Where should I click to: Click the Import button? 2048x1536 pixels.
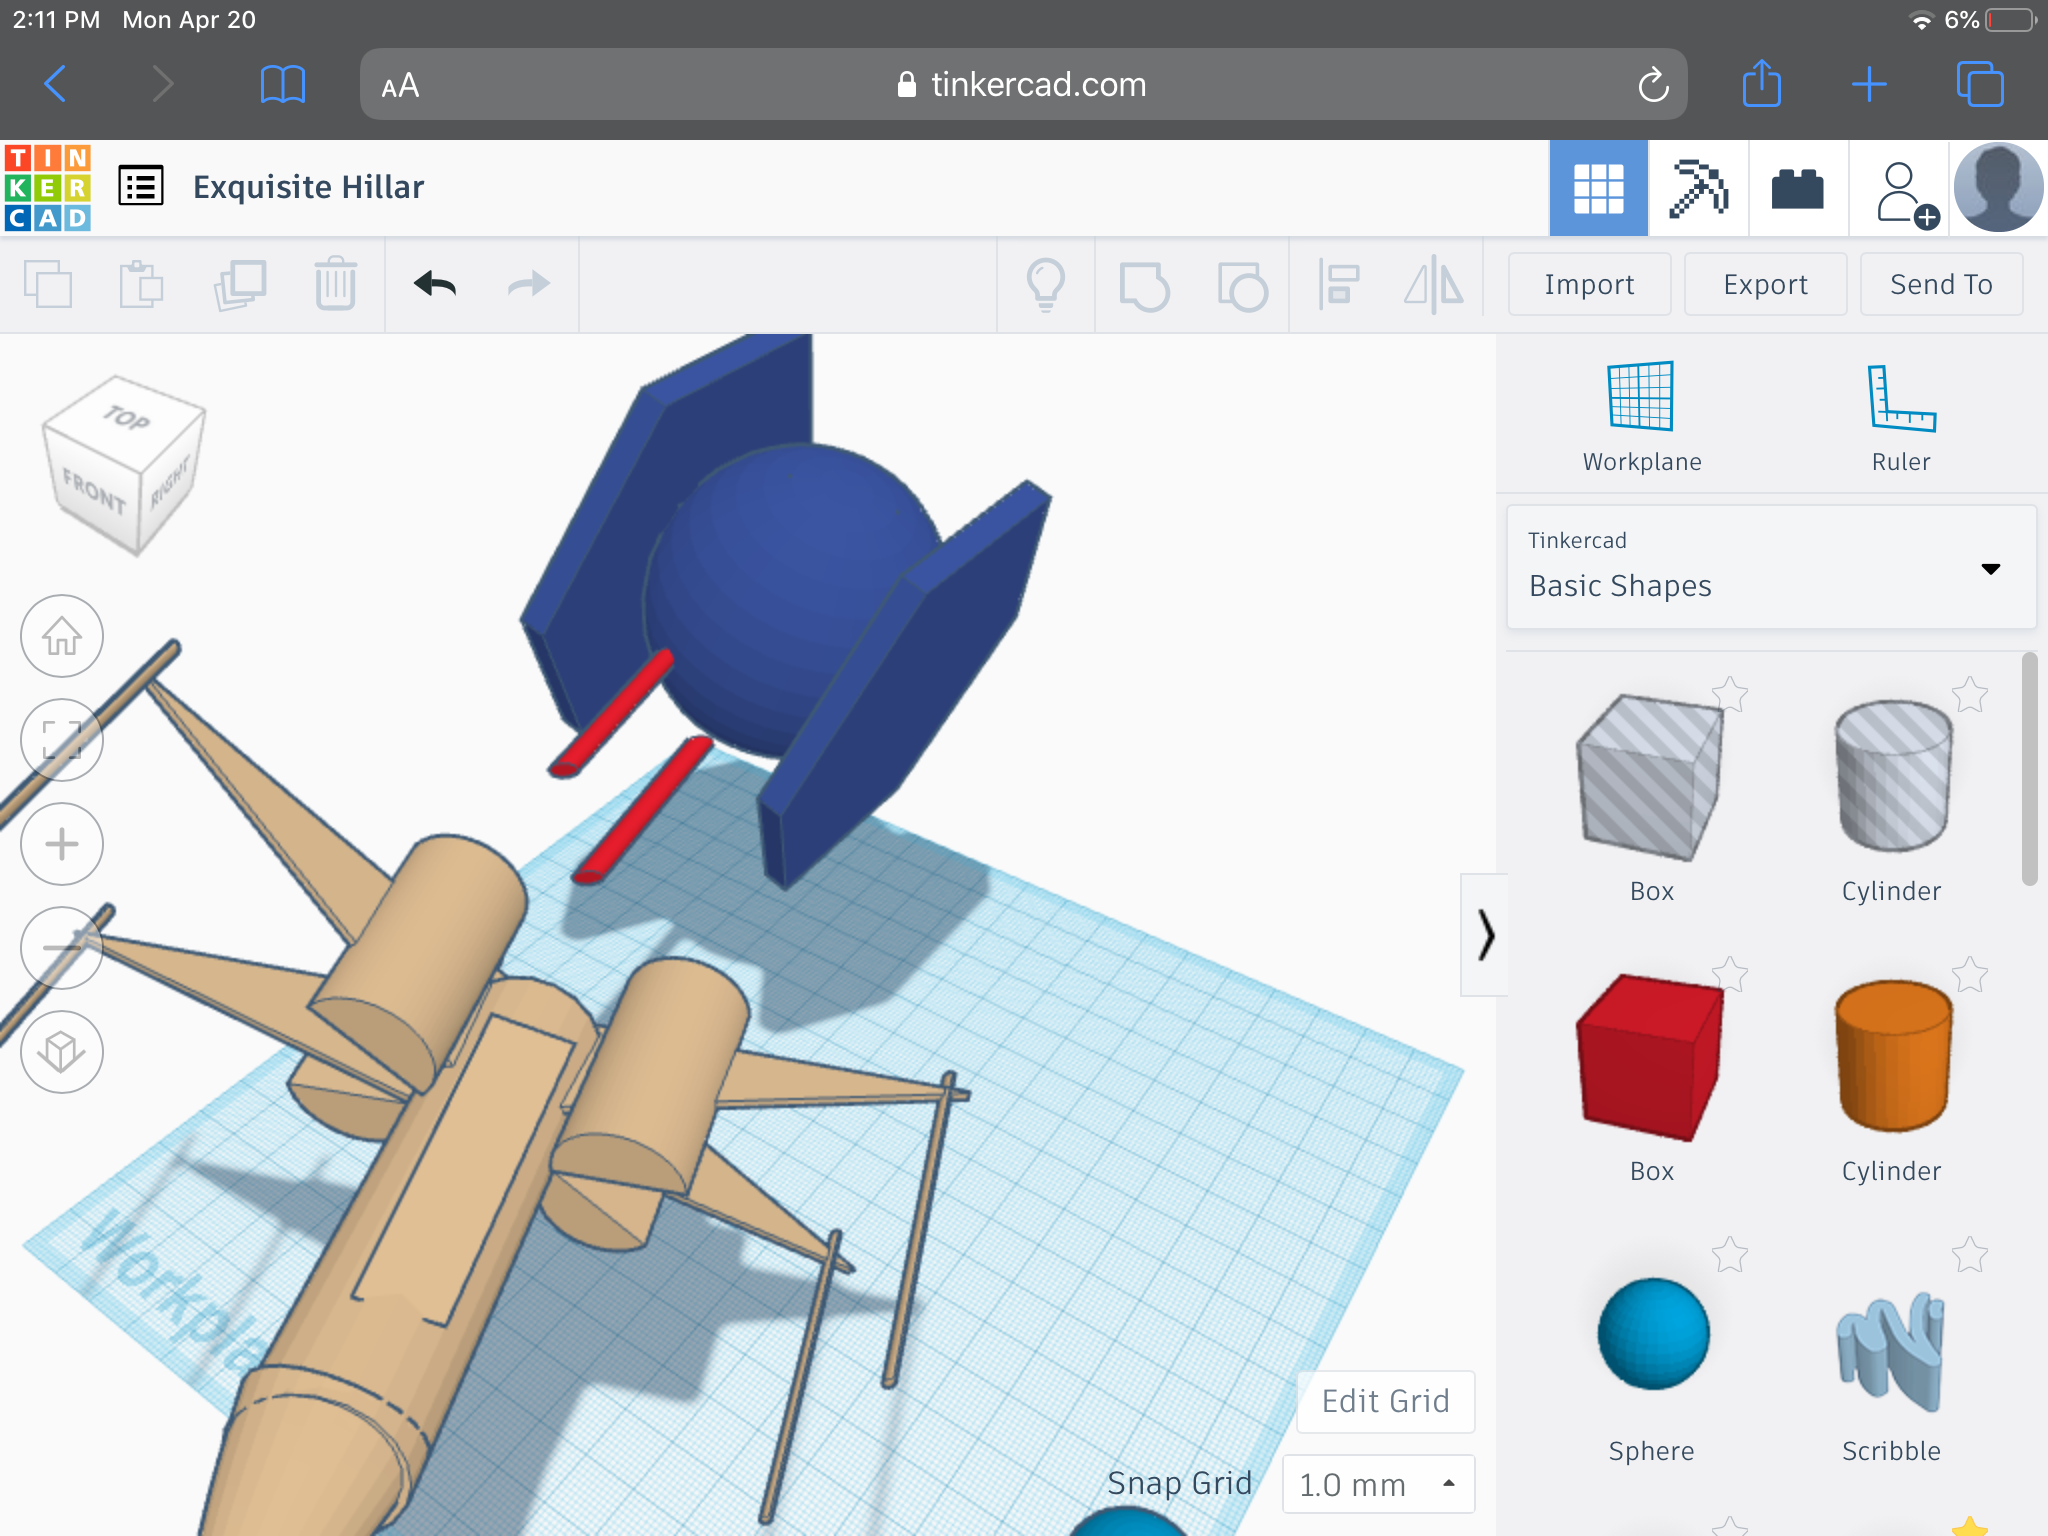[x=1589, y=285]
